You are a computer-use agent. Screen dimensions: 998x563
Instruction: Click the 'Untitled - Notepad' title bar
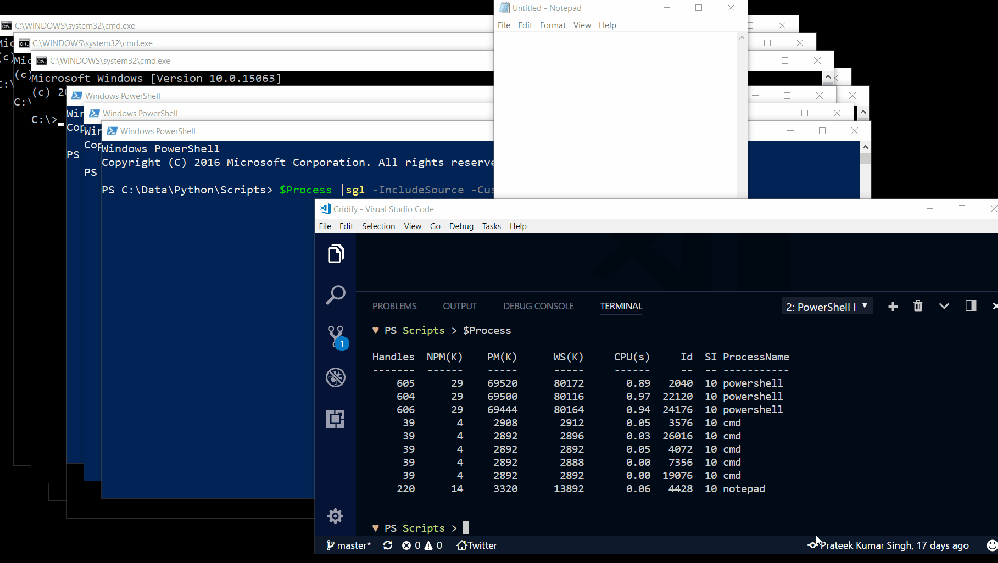[621, 8]
